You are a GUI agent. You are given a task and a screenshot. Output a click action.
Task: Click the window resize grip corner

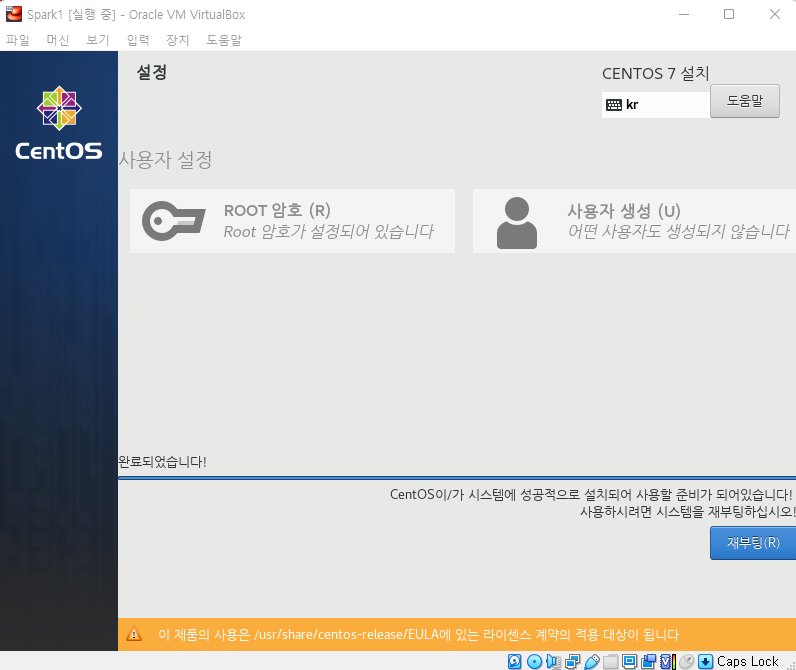pos(791,665)
